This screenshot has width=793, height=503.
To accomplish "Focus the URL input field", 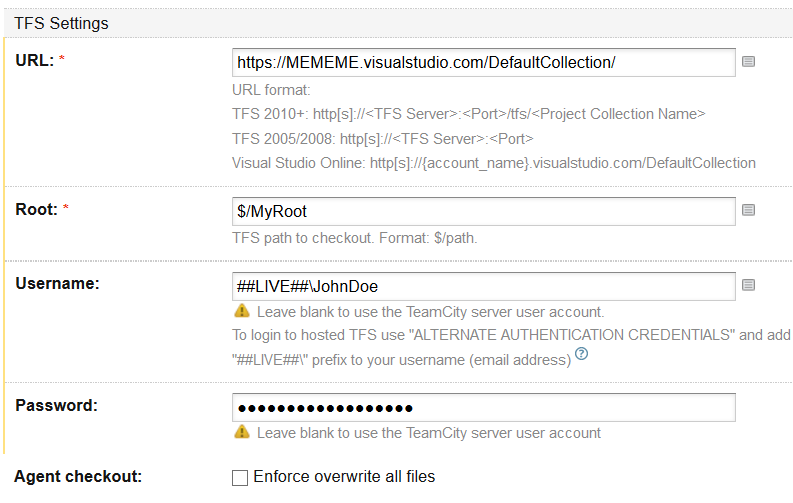I will pos(483,62).
